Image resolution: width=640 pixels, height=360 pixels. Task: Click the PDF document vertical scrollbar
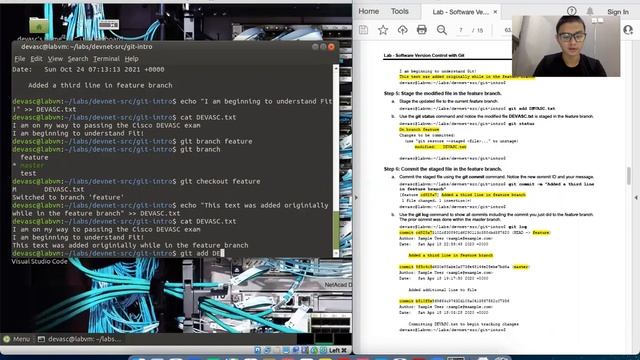click(629, 176)
